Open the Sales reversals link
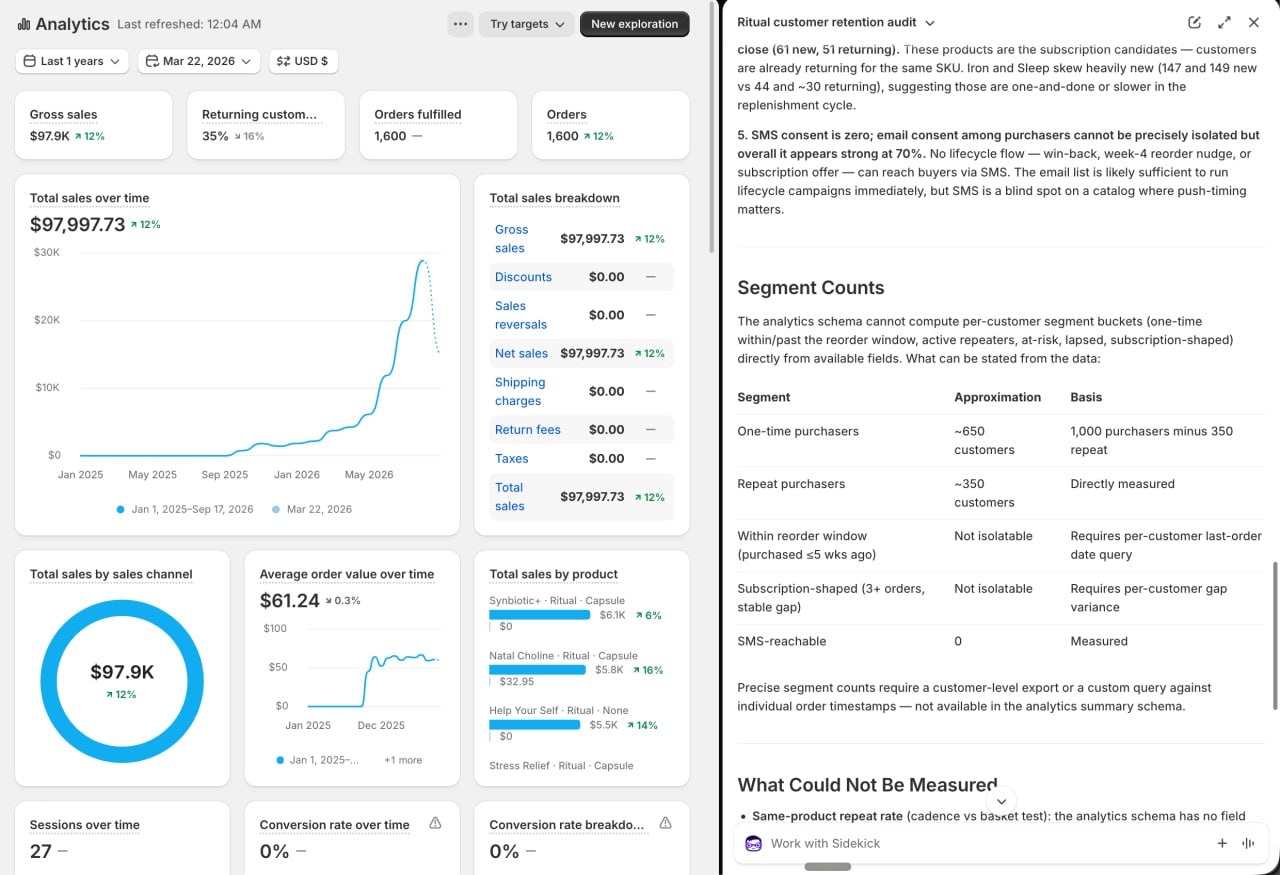 coord(521,315)
